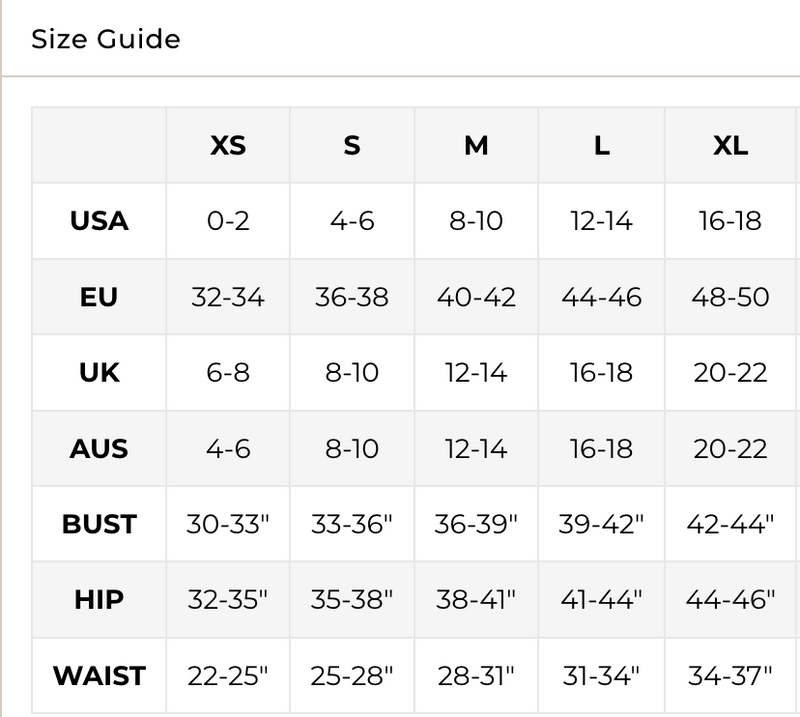Image resolution: width=800 pixels, height=717 pixels.
Task: Select the XS column header
Action: pyautogui.click(x=228, y=145)
